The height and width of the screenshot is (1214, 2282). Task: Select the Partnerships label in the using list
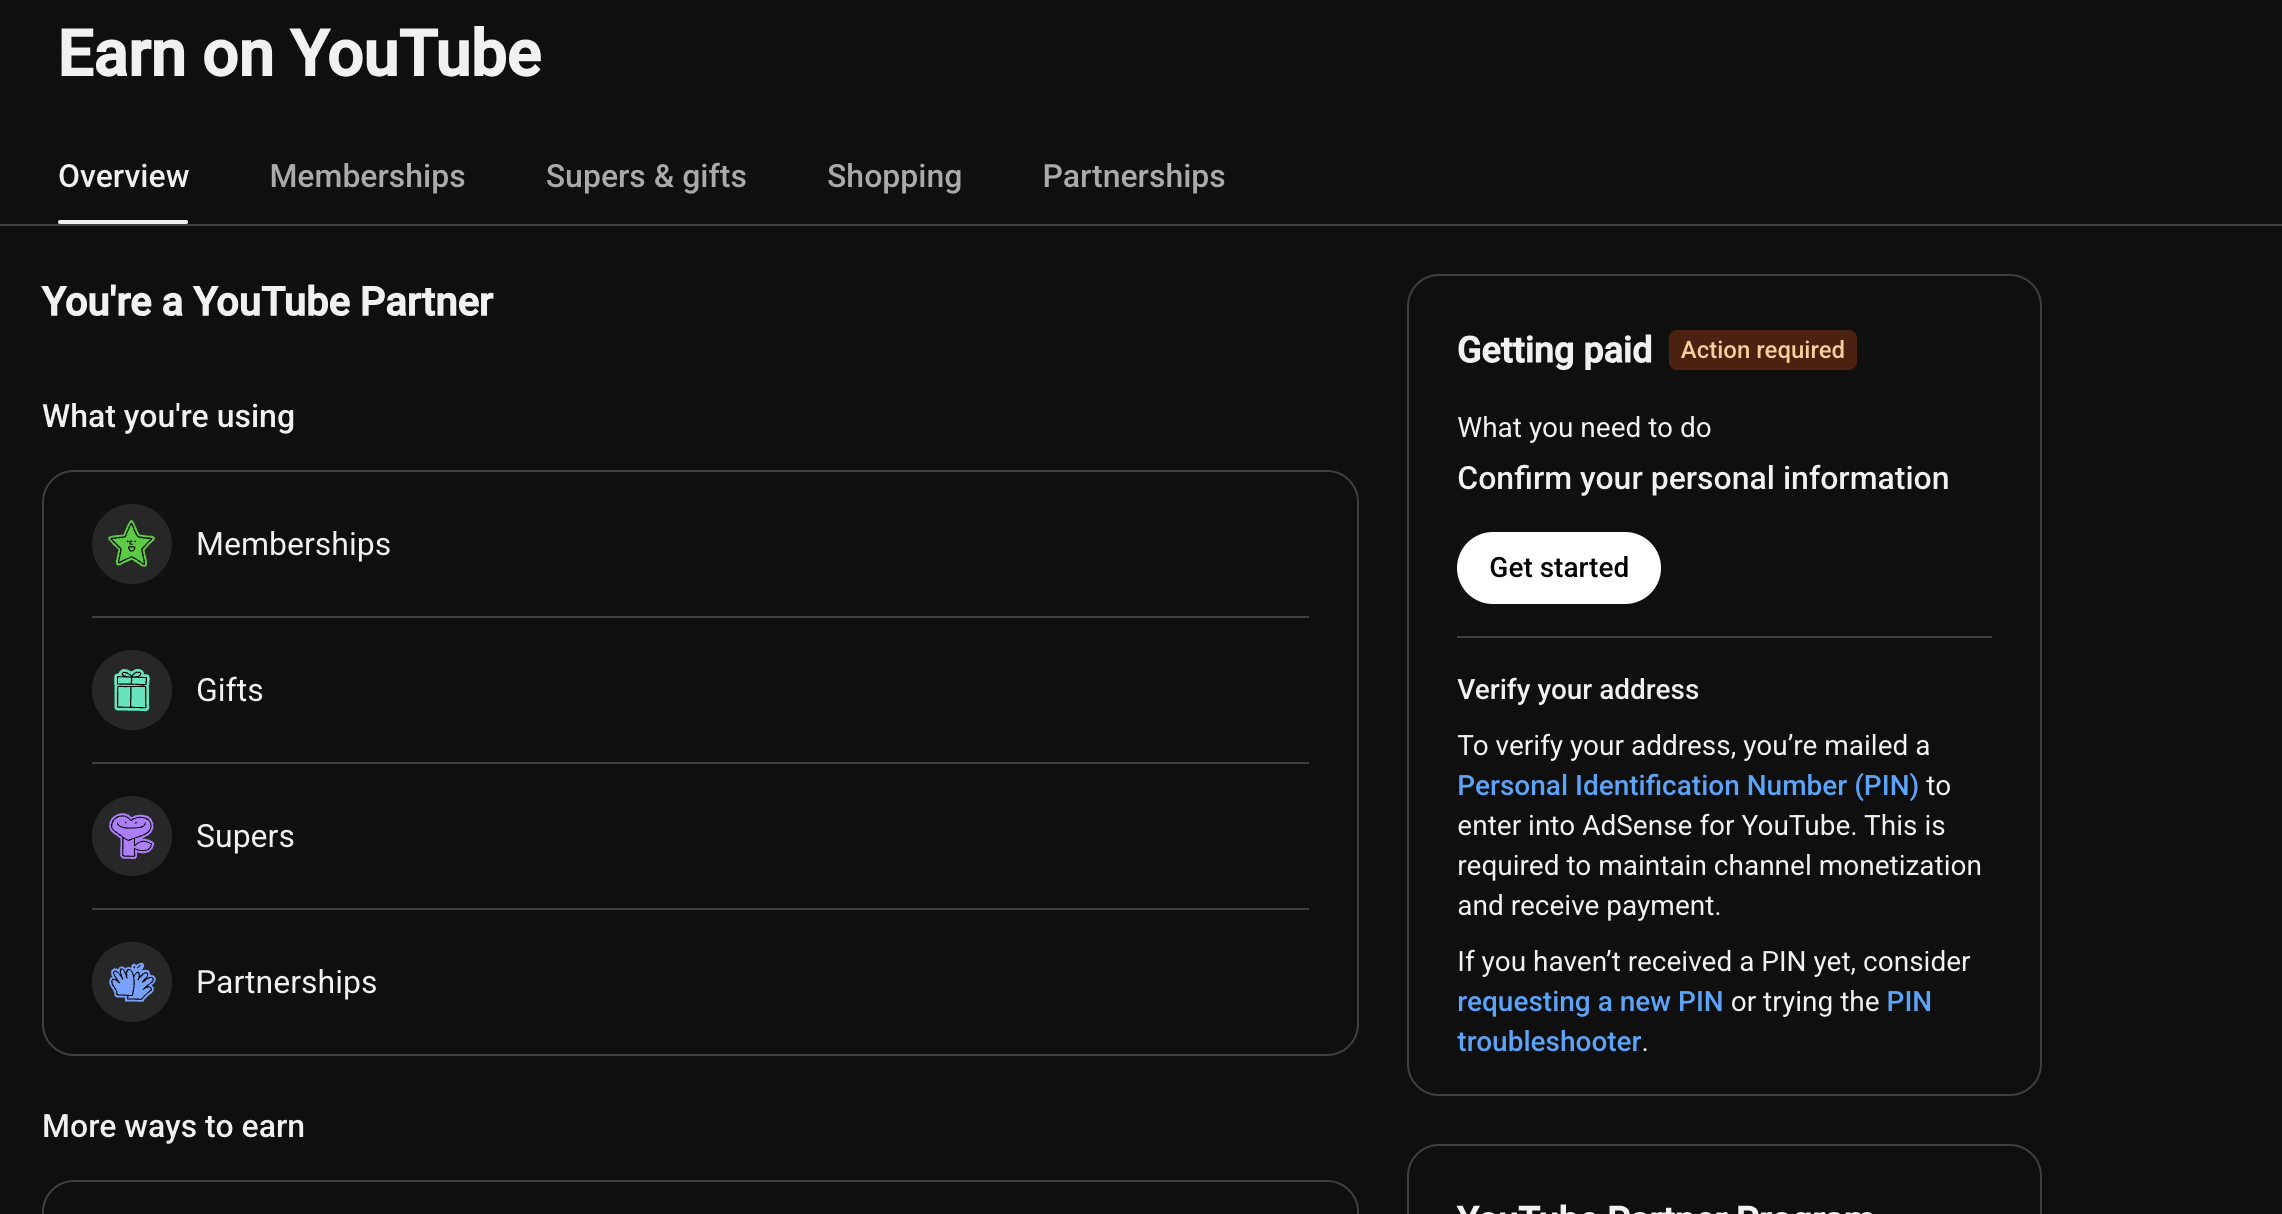click(x=286, y=982)
